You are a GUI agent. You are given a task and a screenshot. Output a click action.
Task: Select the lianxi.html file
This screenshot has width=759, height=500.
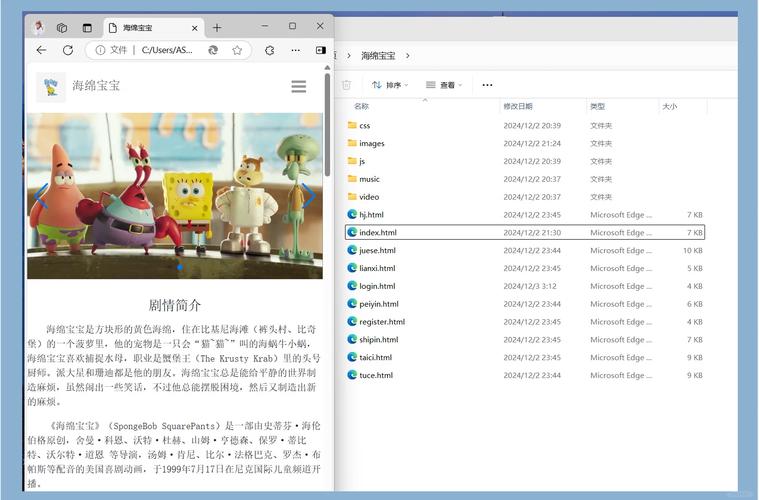[x=525, y=268]
